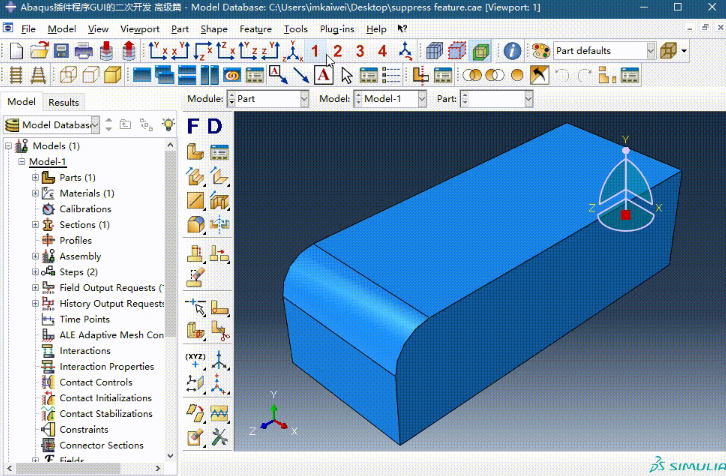Expand the Steps (2) tree node
Screen dimensions: 726x476
(35, 272)
